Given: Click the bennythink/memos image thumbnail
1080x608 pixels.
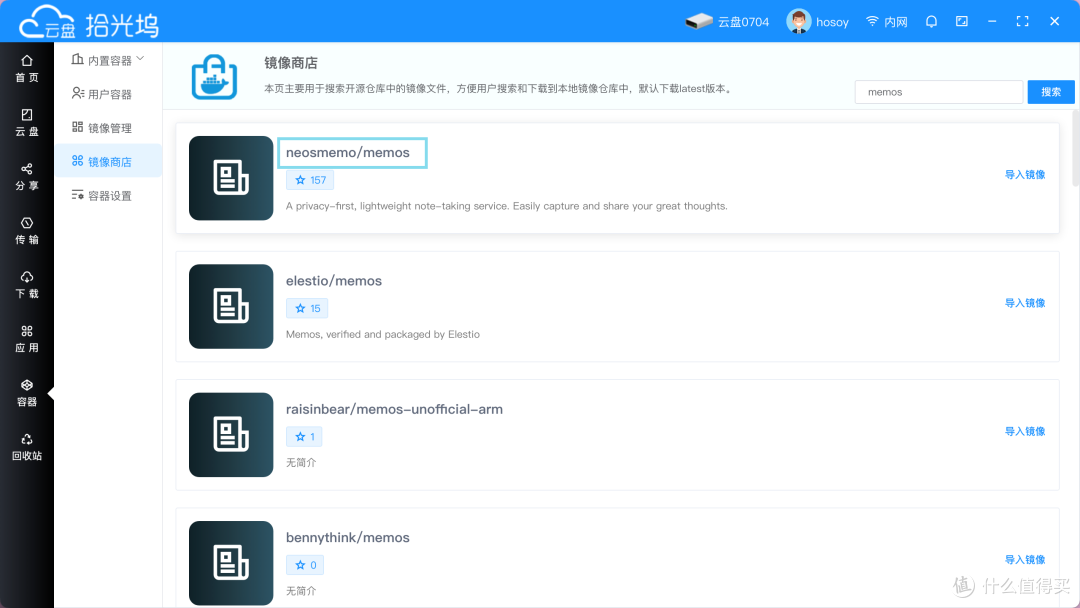Looking at the screenshot, I should pyautogui.click(x=231, y=563).
